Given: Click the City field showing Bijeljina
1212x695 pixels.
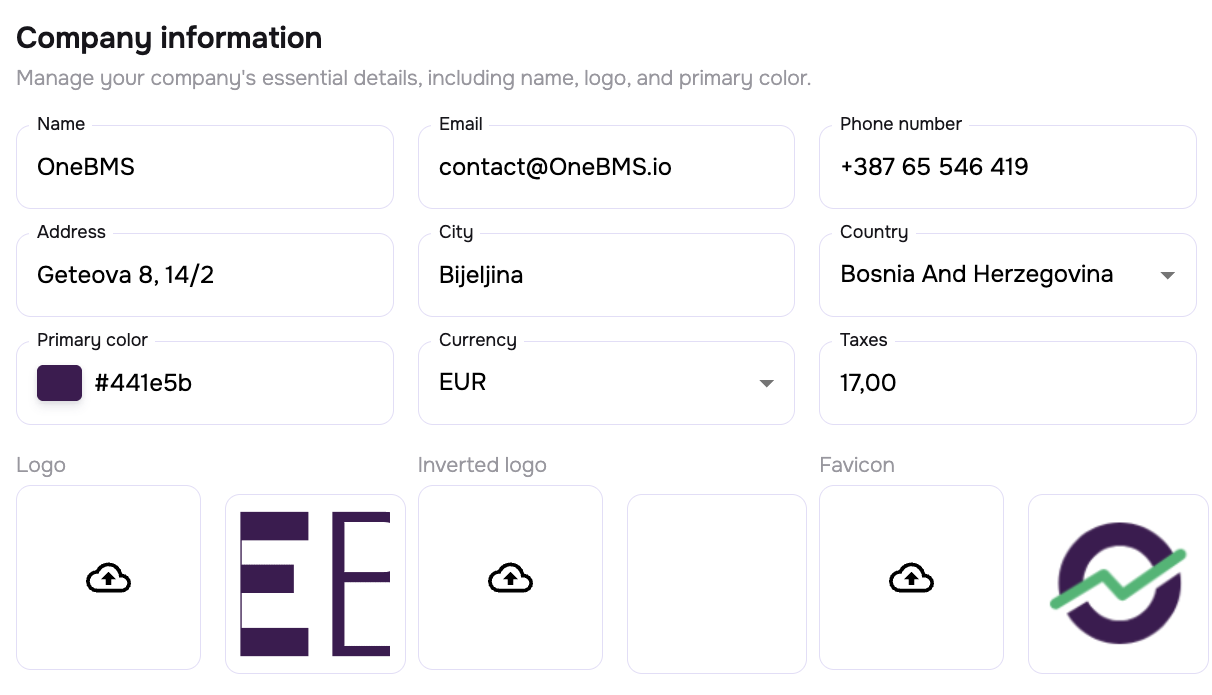Looking at the screenshot, I should (x=606, y=275).
